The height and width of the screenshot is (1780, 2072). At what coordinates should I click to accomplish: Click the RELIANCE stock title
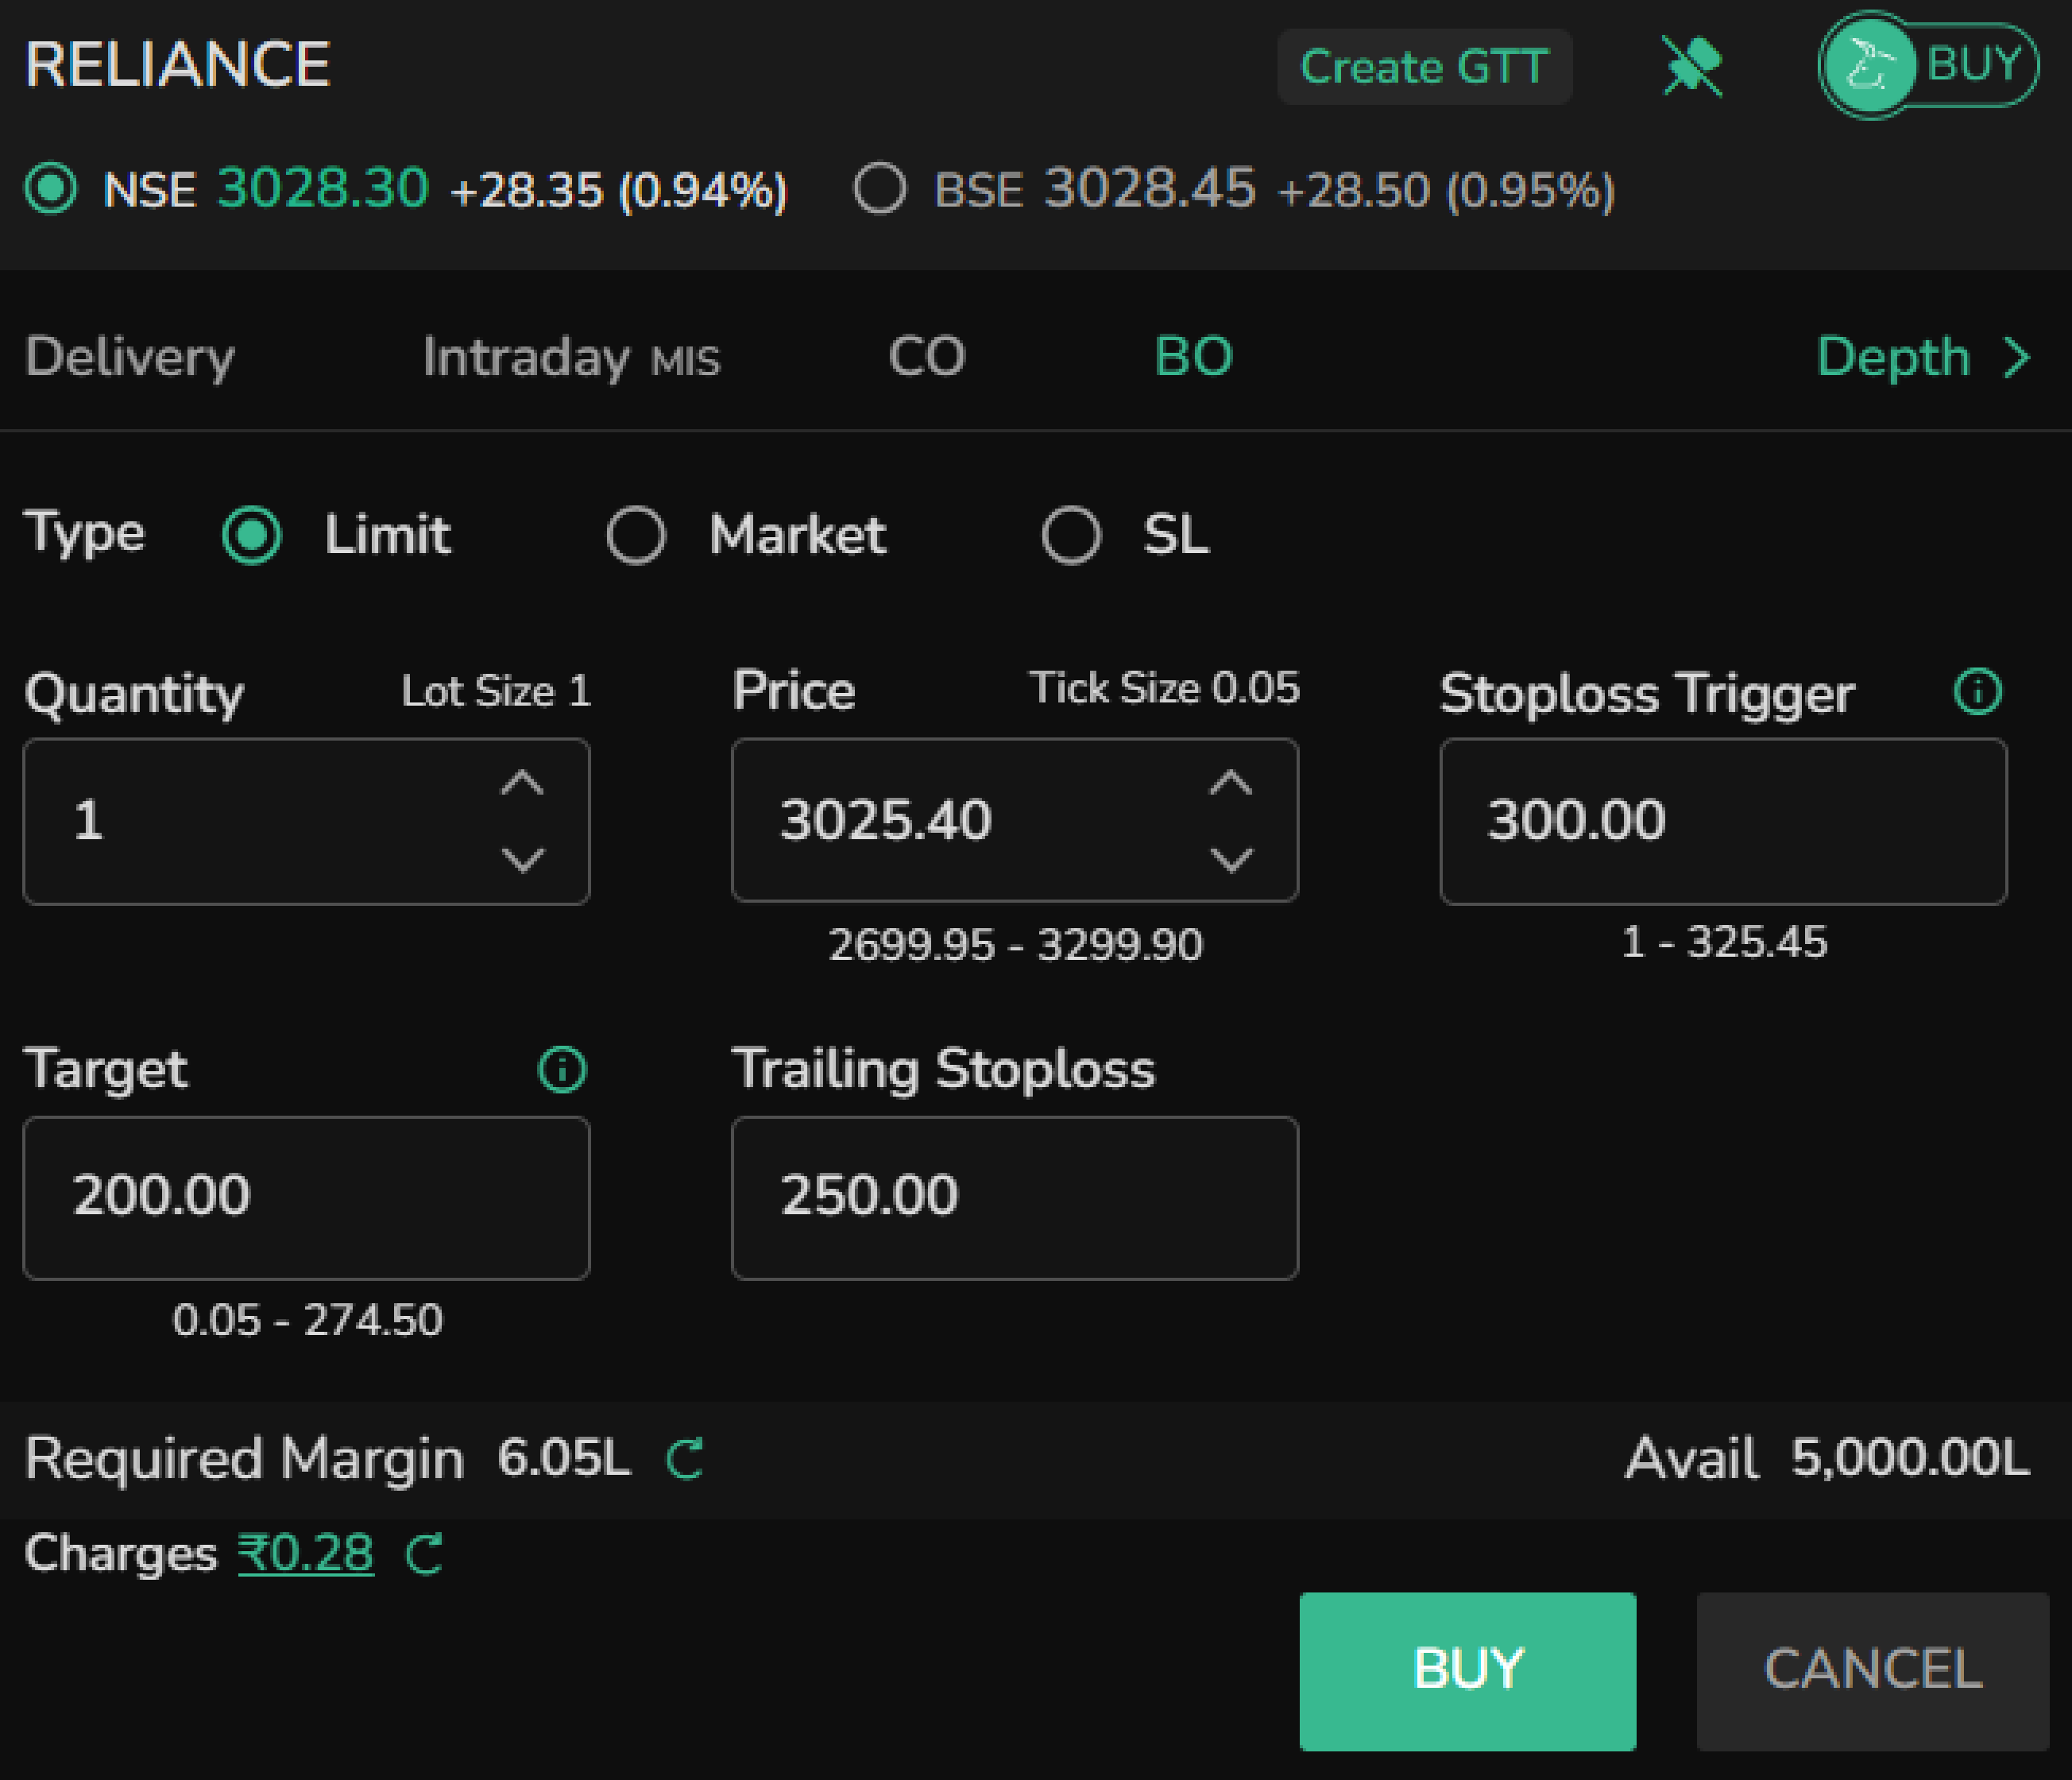pos(178,65)
